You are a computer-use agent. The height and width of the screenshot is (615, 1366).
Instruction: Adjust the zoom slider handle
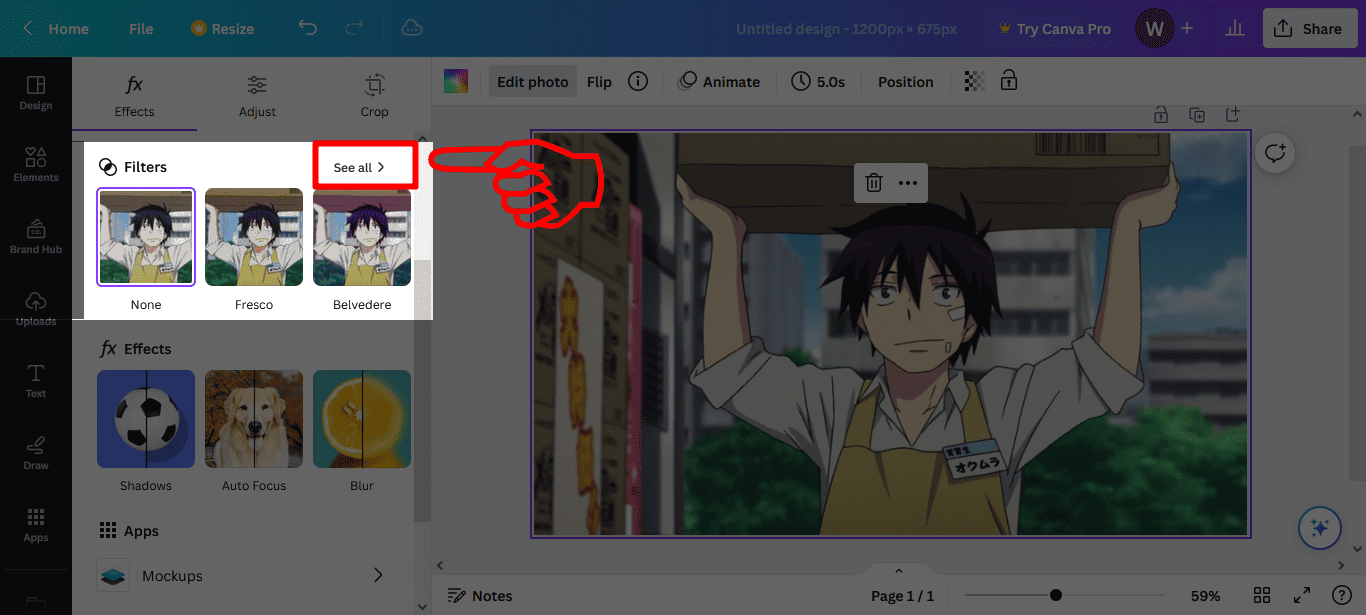pyautogui.click(x=1056, y=595)
